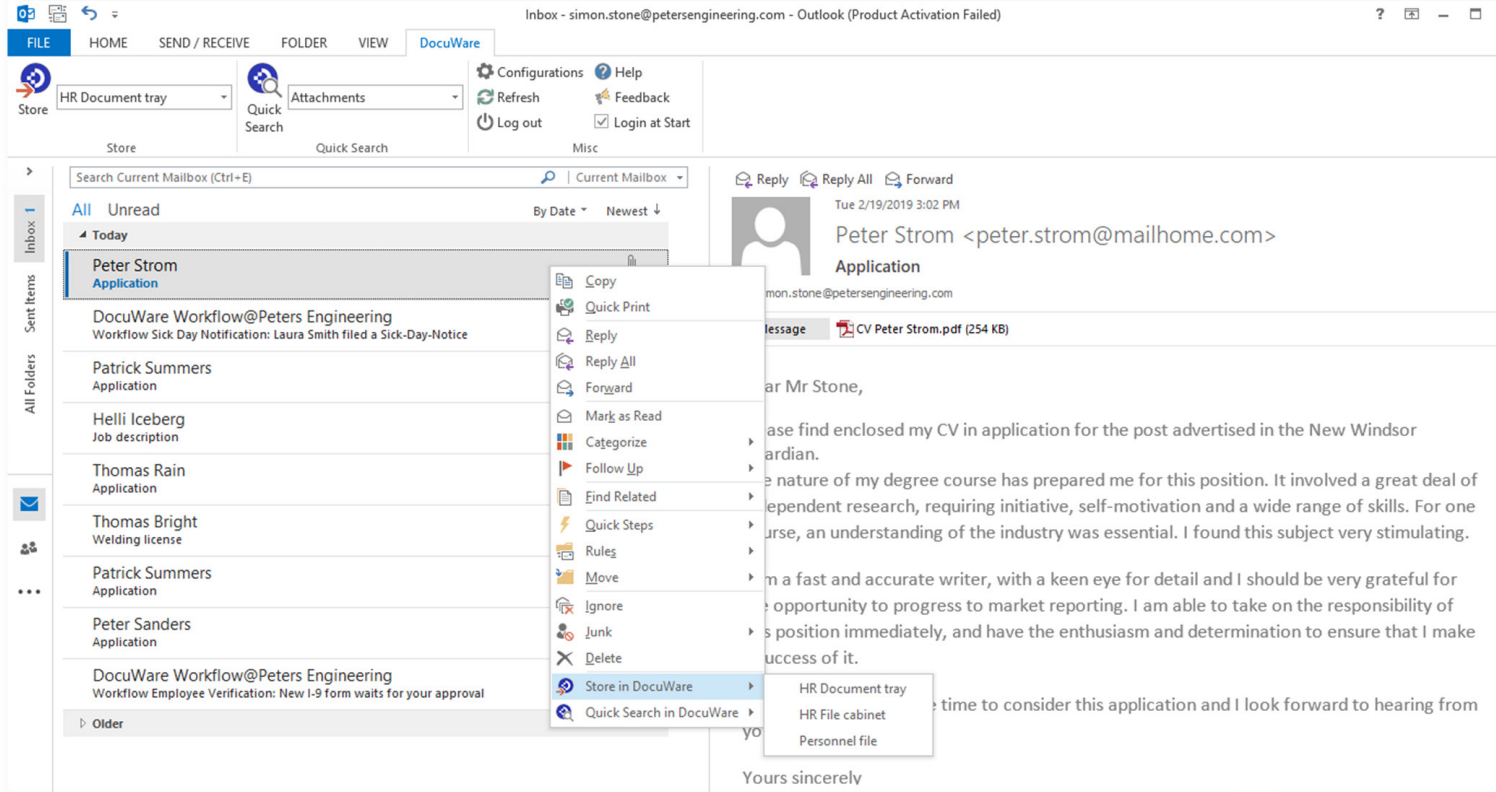This screenshot has width=1496, height=792.
Task: Select Store in DocuWare menu entry
Action: coord(657,686)
